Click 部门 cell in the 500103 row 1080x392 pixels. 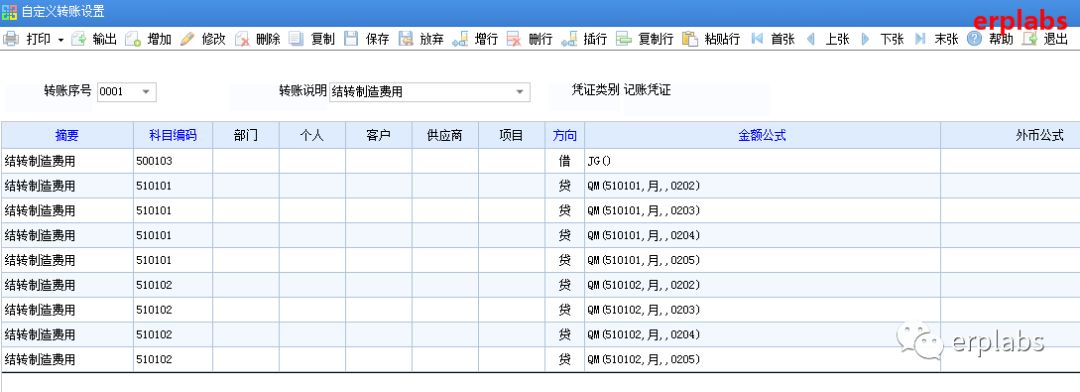[x=246, y=161]
